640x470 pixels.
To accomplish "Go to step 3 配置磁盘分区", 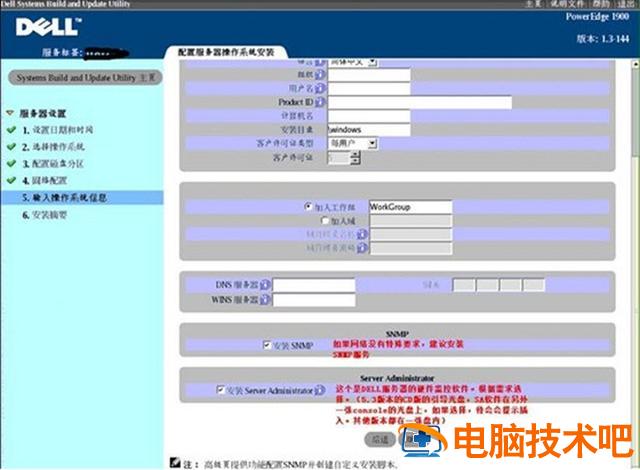I will coord(53,164).
